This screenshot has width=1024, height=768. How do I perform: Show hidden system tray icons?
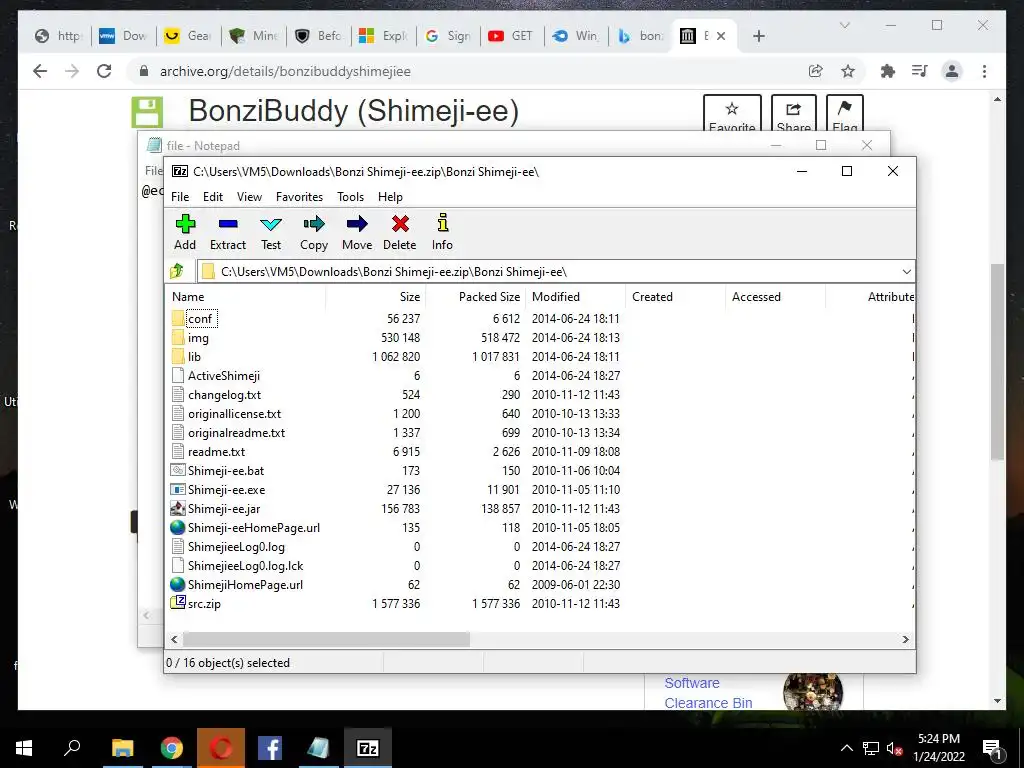846,748
